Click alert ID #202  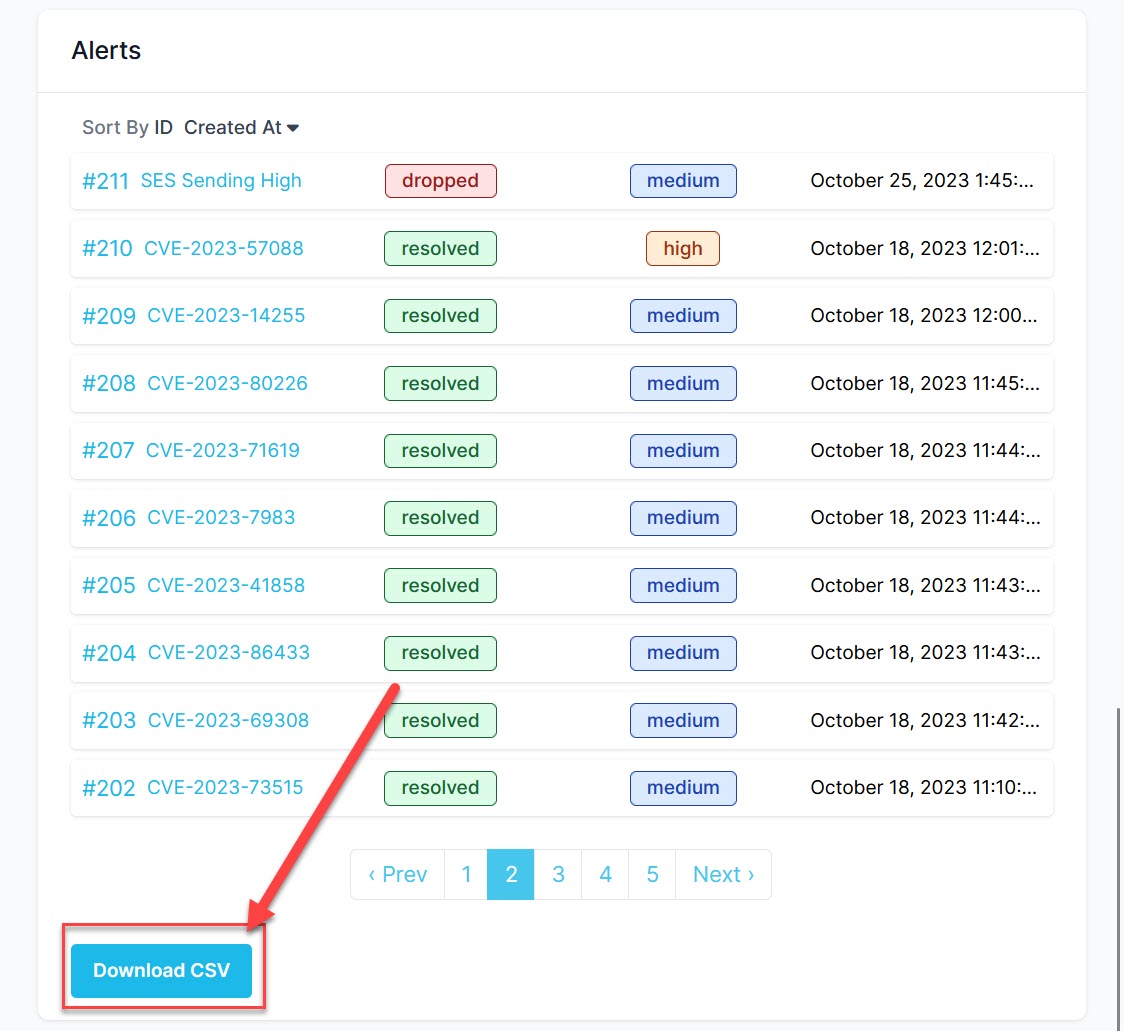click(109, 787)
